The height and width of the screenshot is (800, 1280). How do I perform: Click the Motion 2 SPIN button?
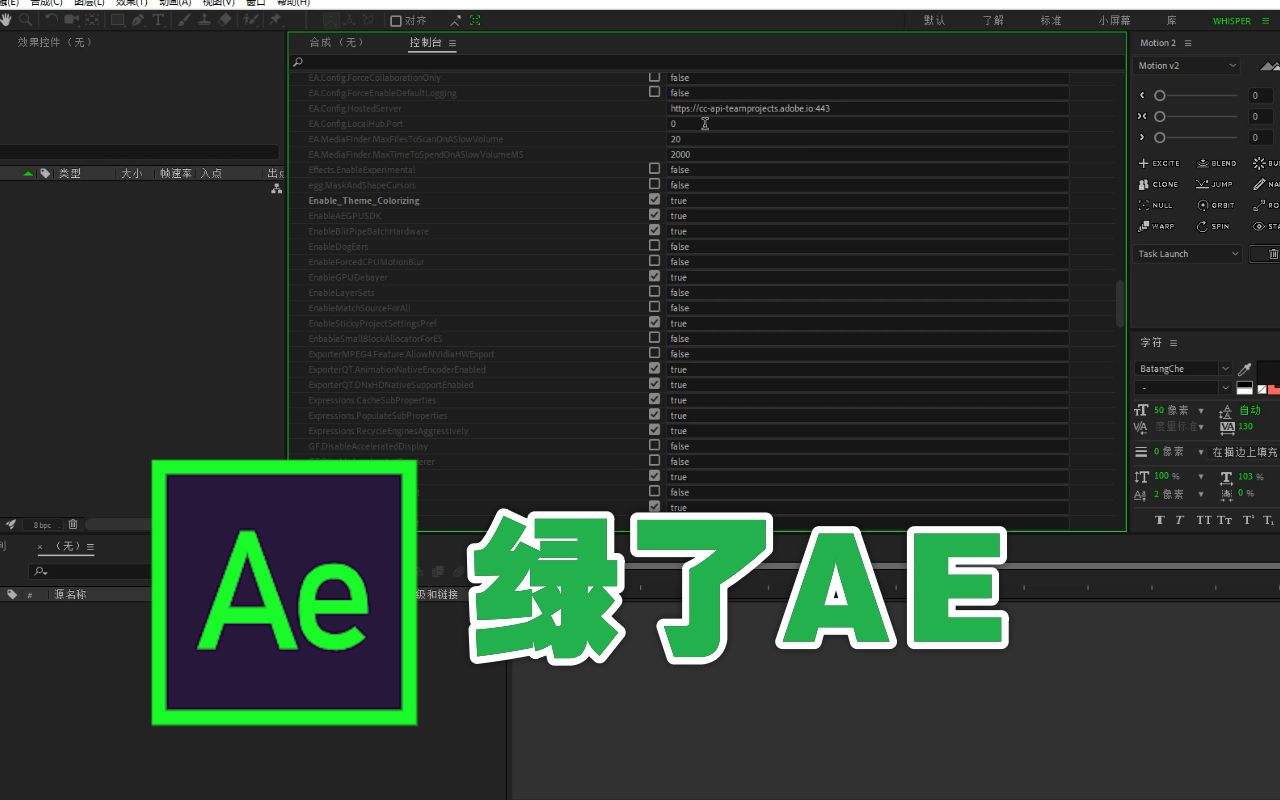pos(1214,226)
